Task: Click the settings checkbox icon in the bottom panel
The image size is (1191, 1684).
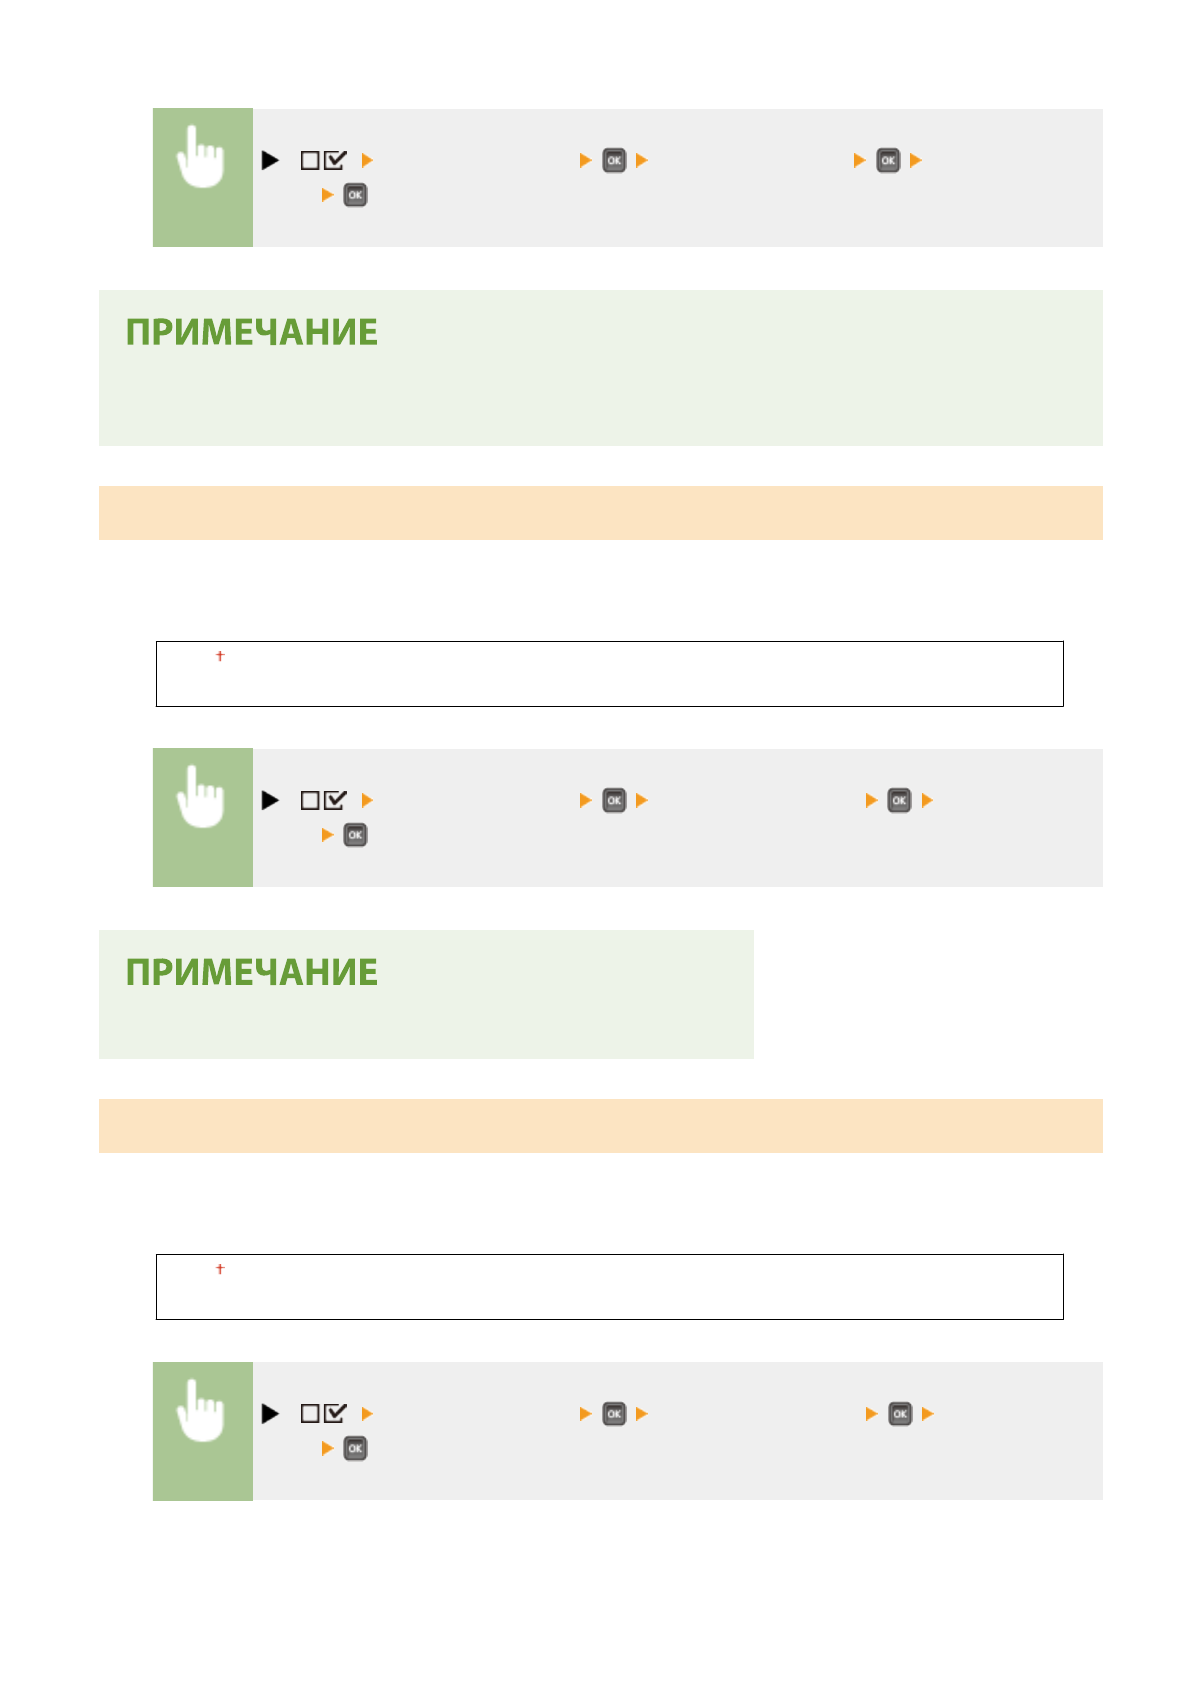Action: [323, 1413]
